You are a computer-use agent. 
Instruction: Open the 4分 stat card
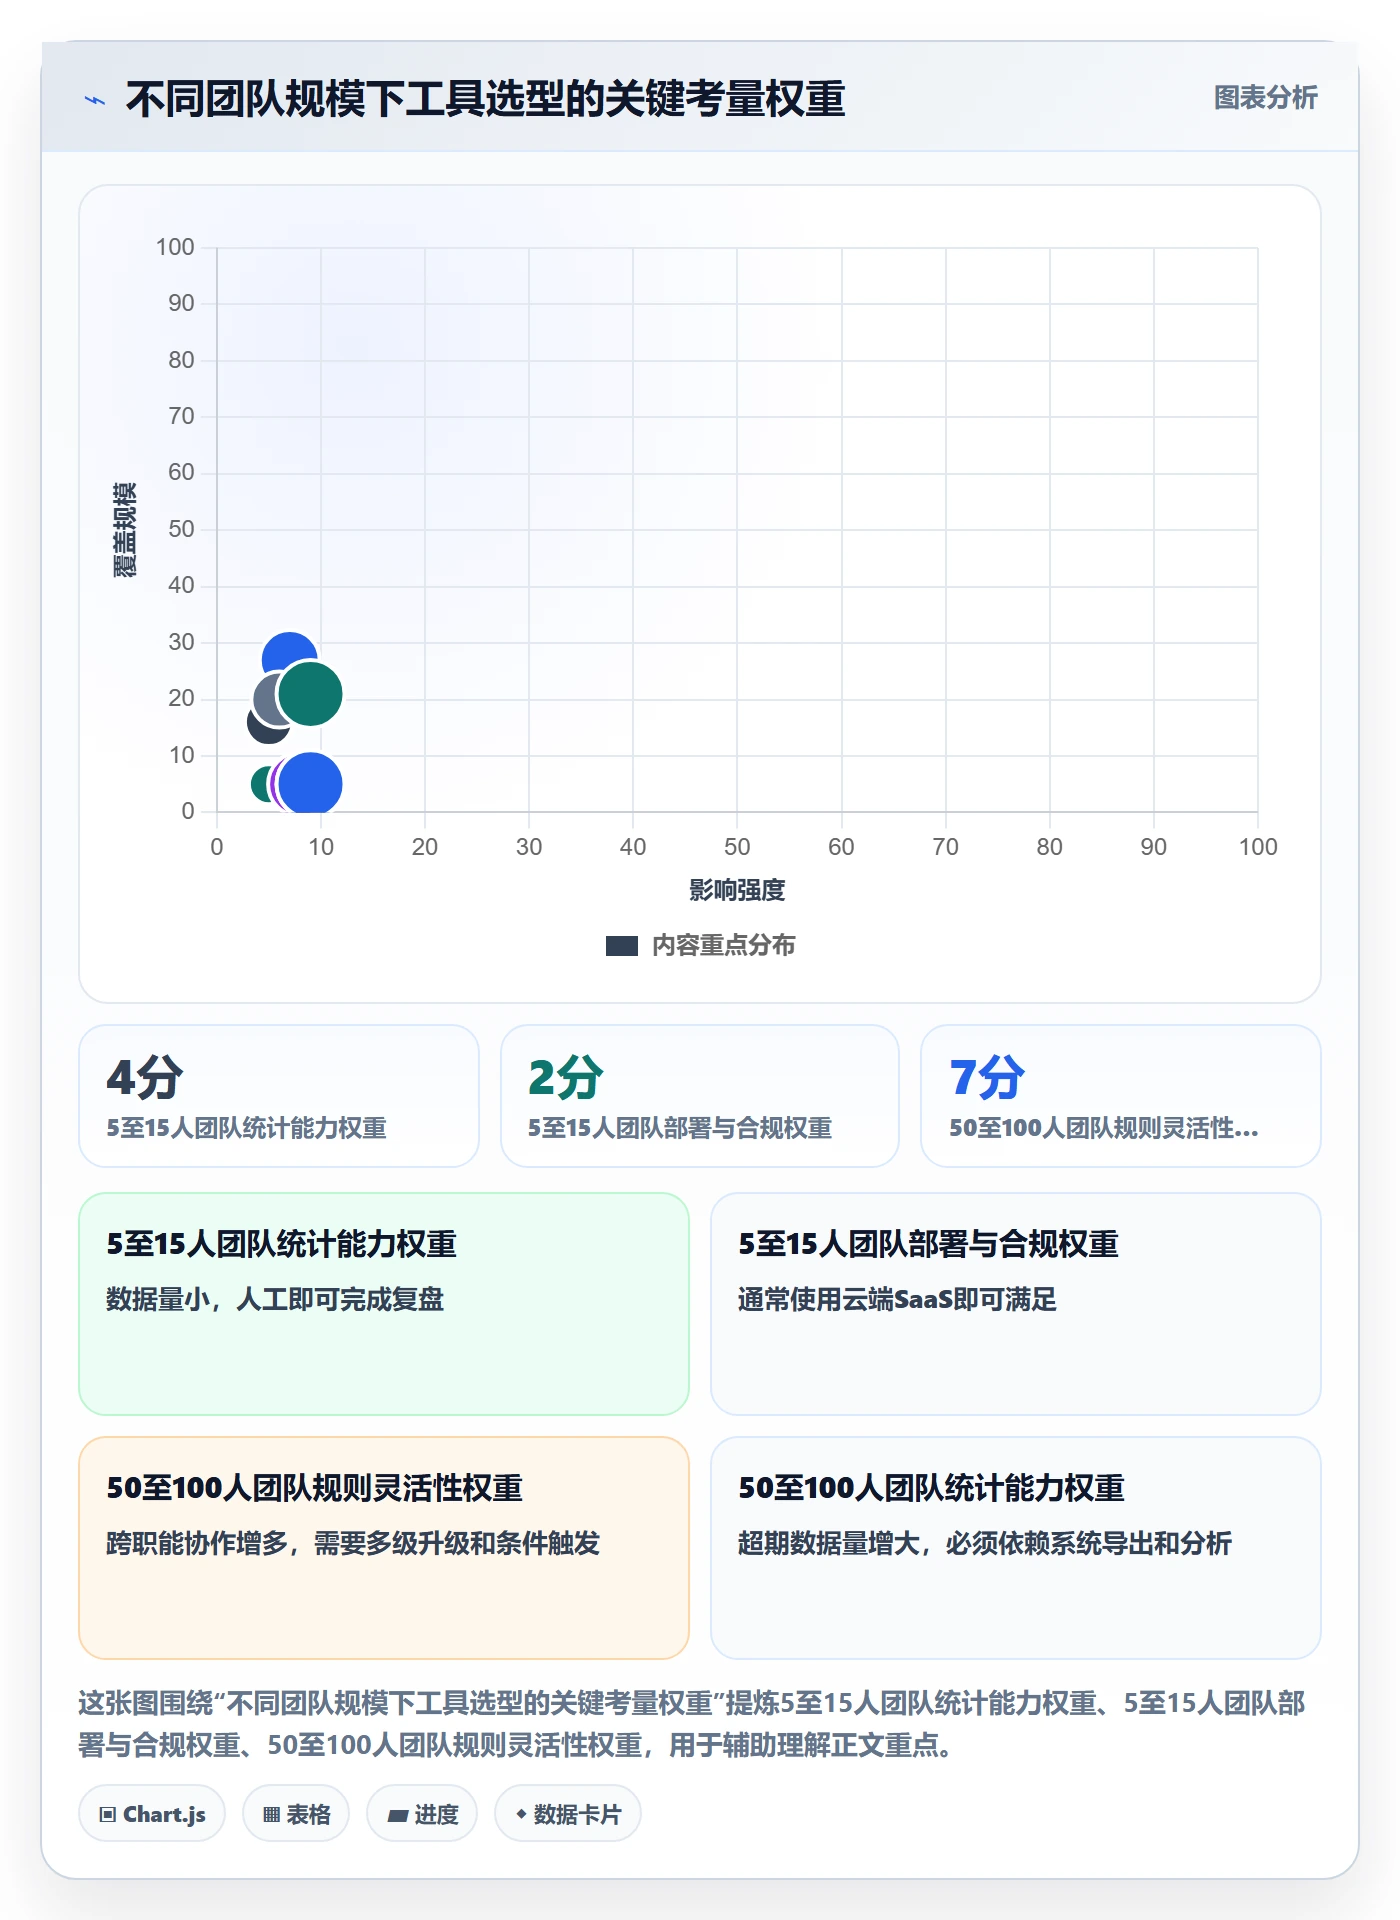point(279,1096)
